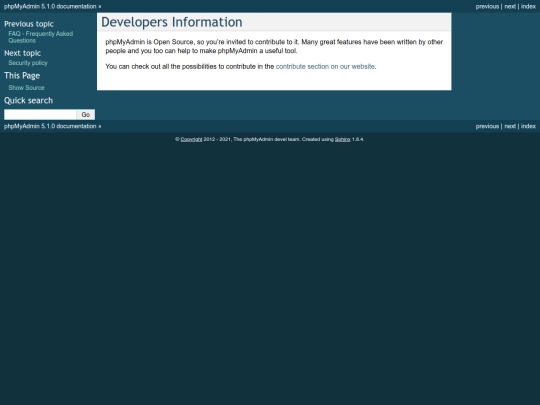
Task: Click the 'Next topic' sidebar heading
Action: pos(22,53)
